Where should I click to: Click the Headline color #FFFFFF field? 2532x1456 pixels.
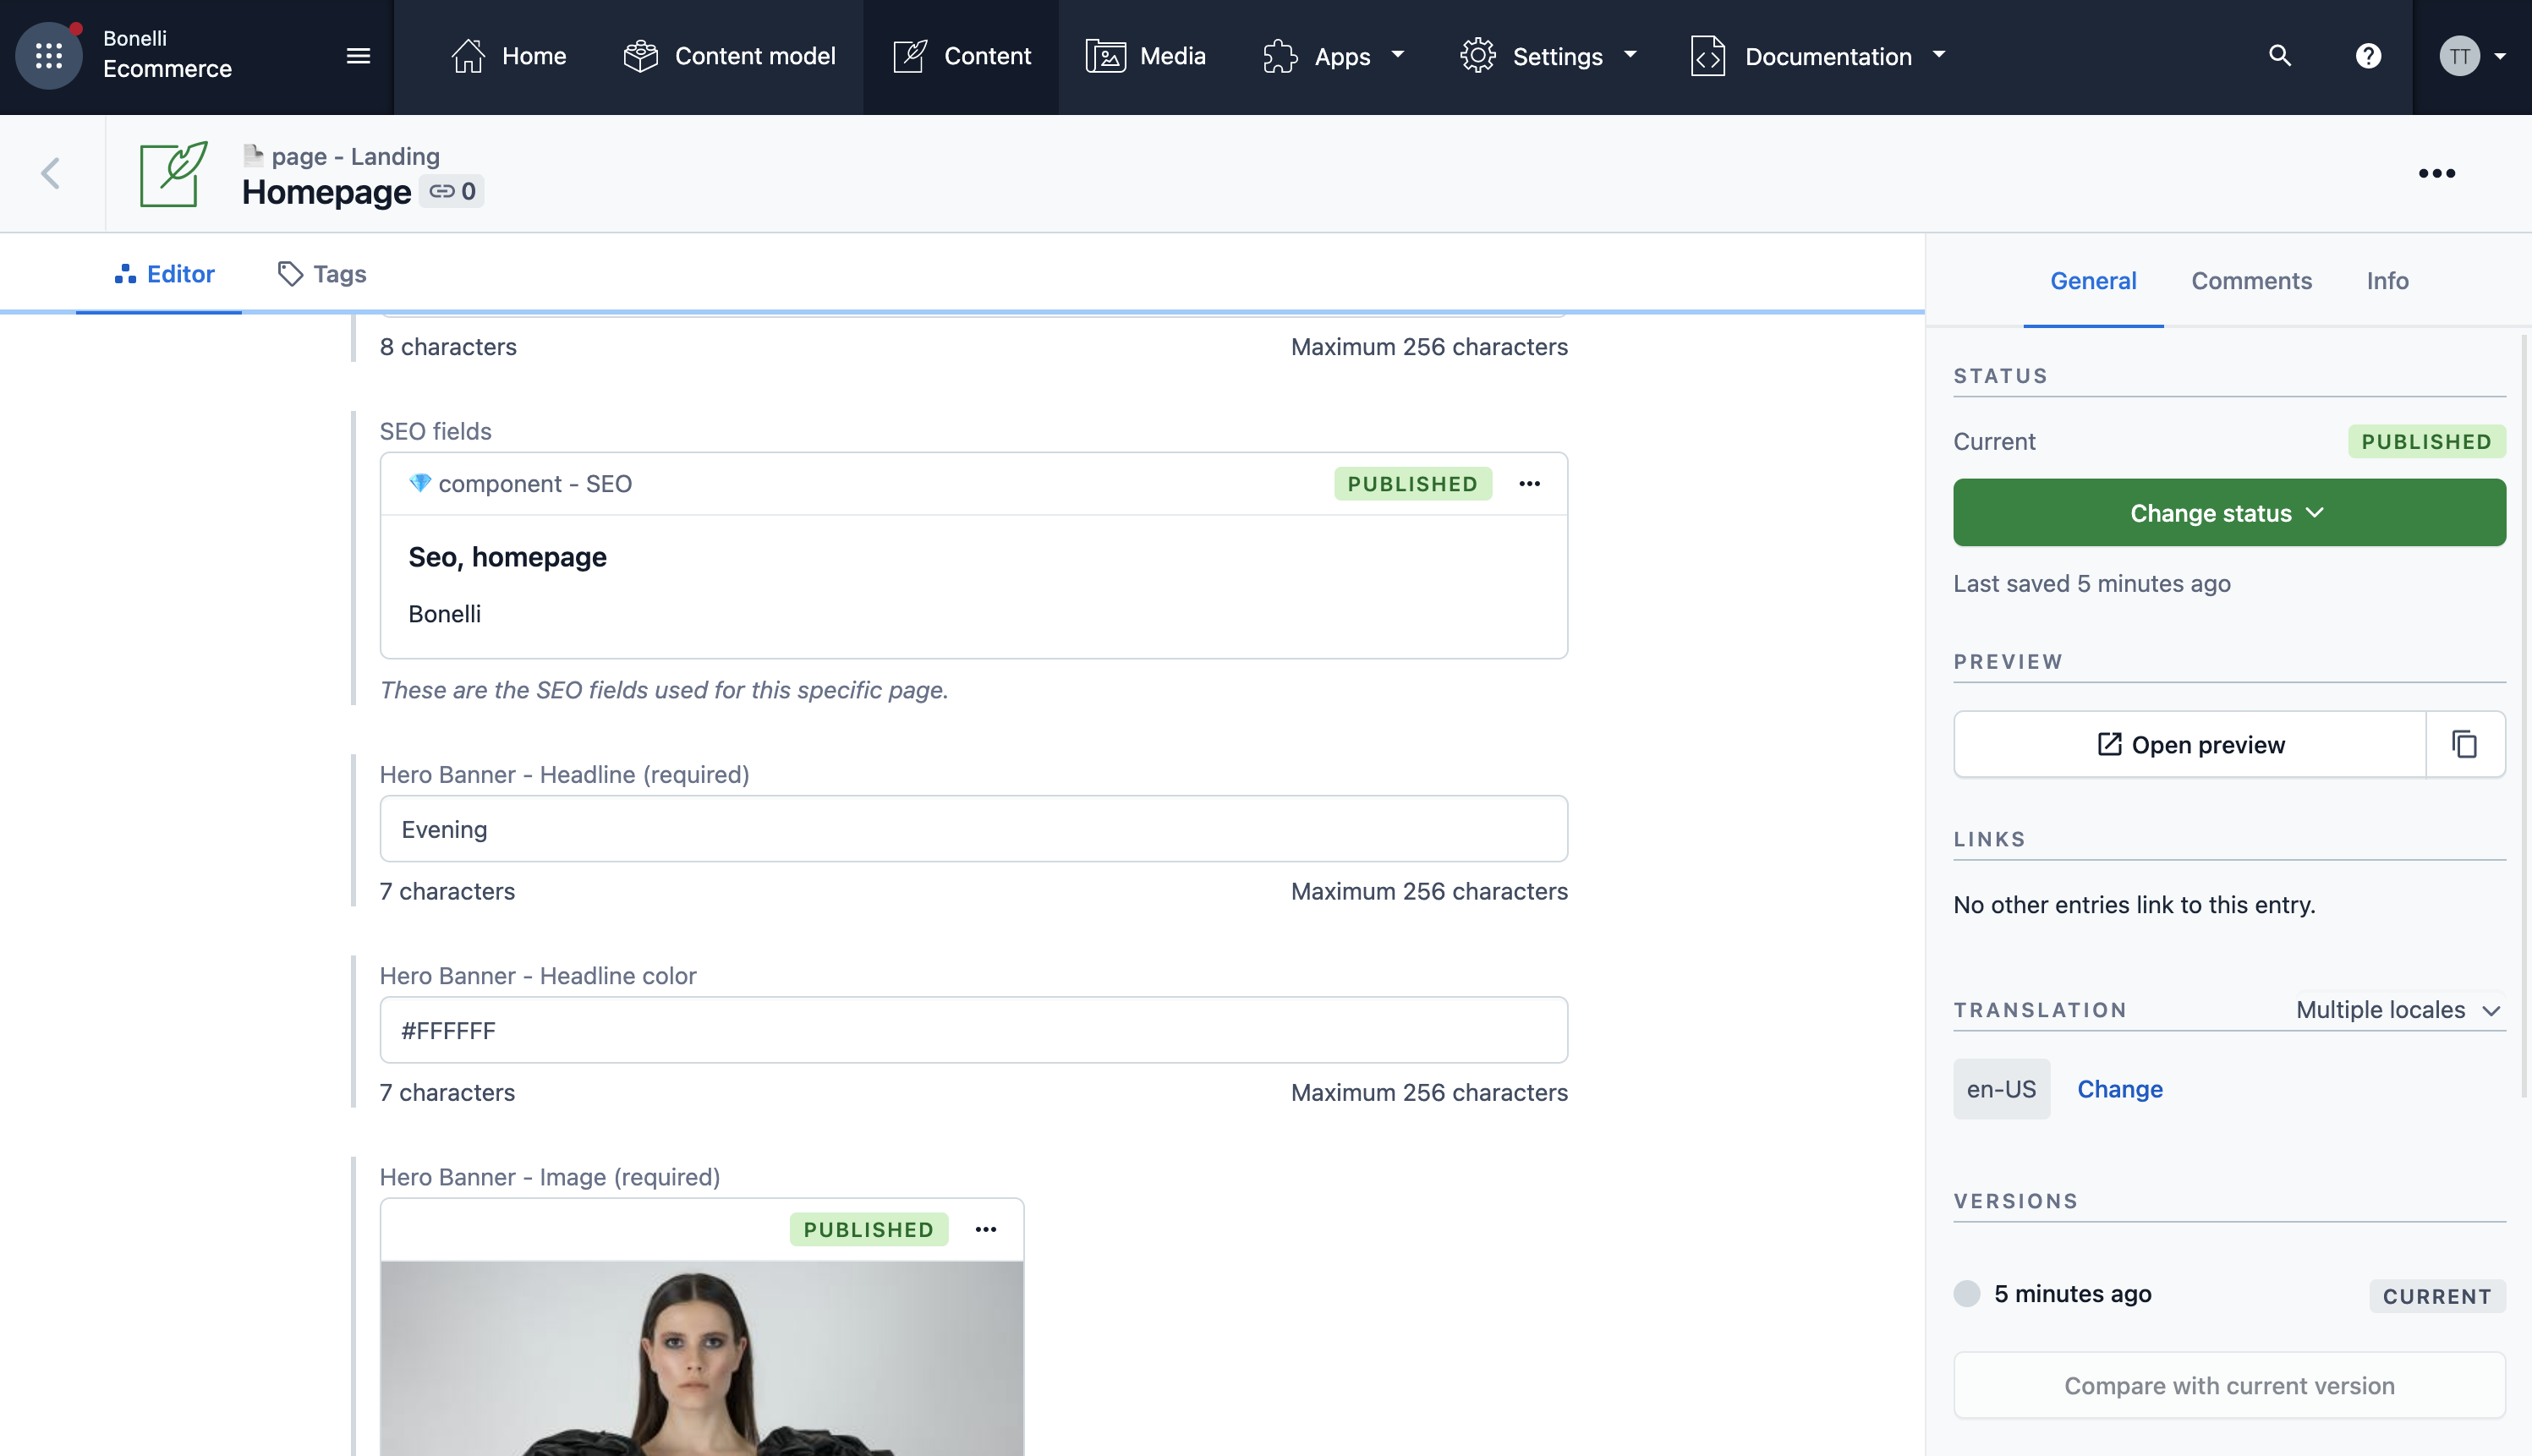click(x=972, y=1030)
